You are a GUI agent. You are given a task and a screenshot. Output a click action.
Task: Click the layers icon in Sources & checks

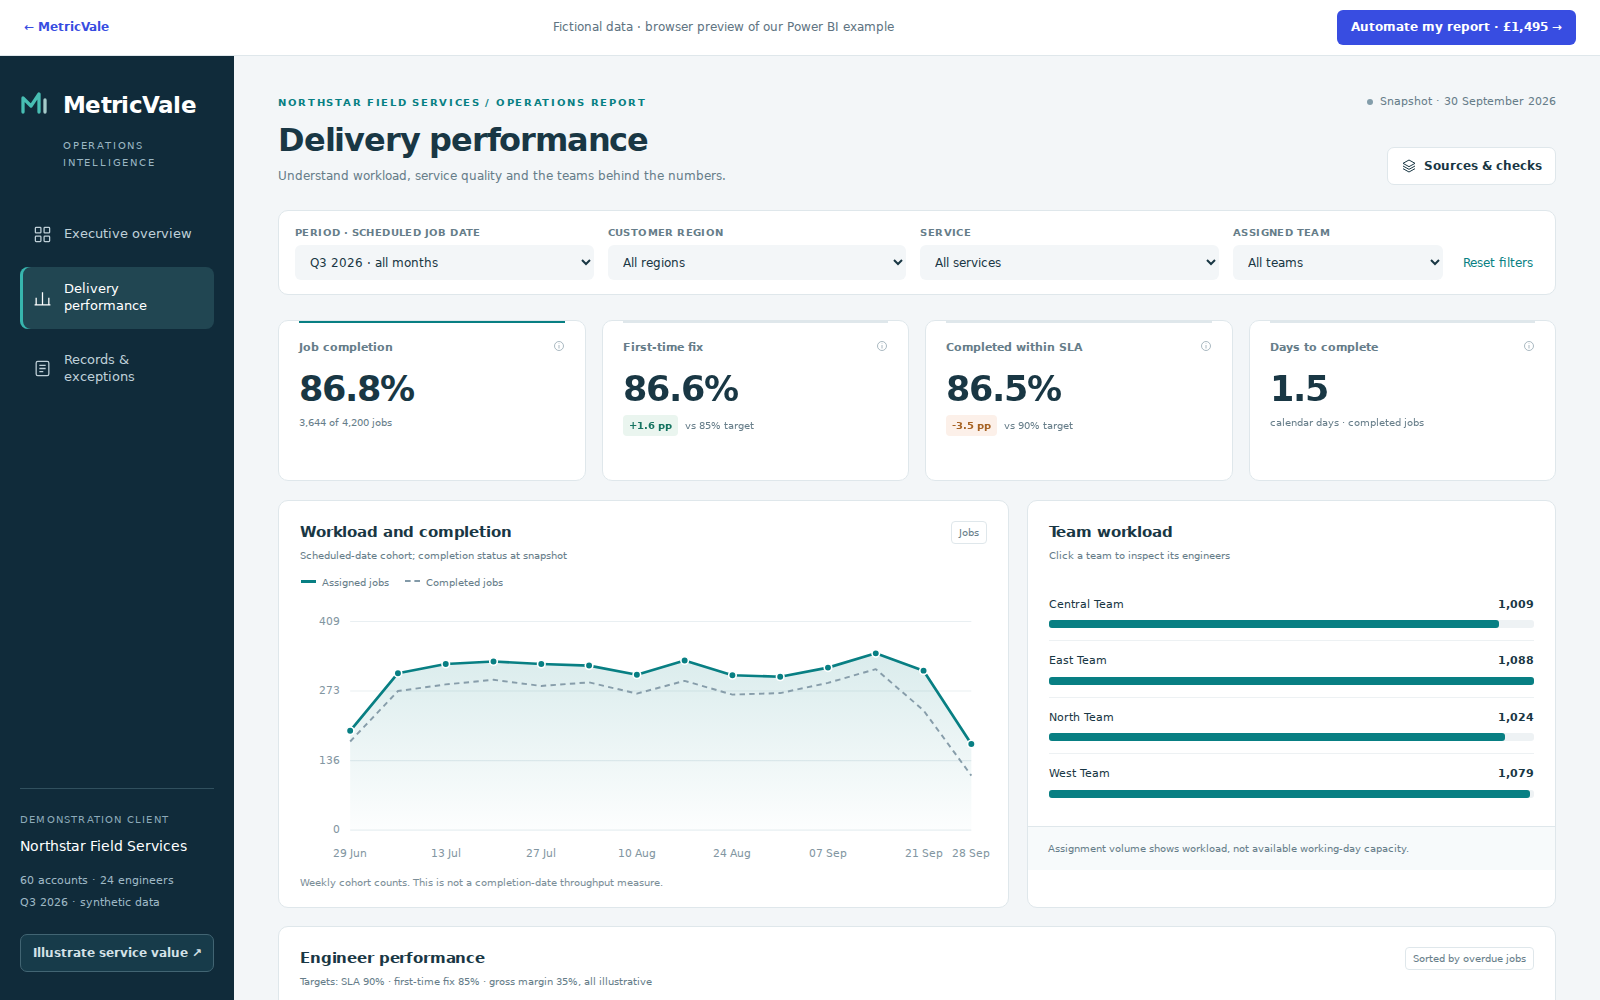pos(1409,166)
